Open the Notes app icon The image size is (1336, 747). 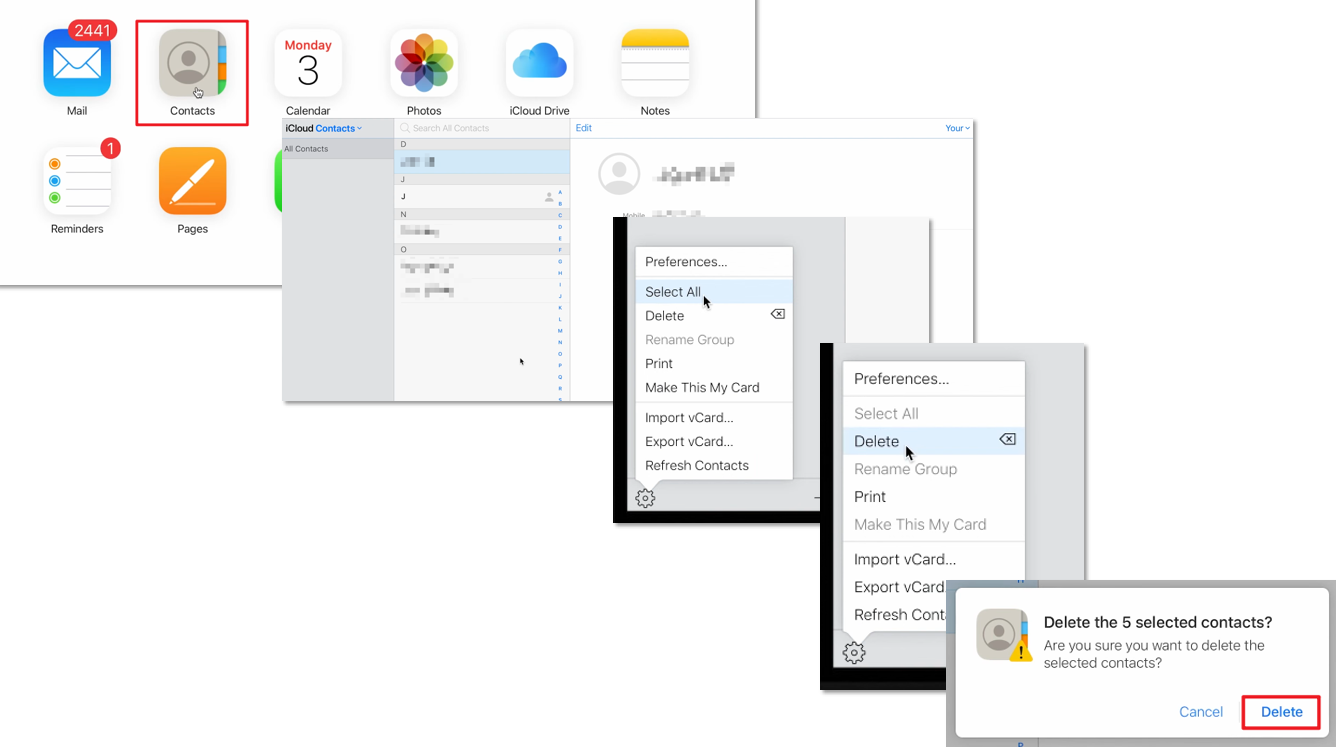pyautogui.click(x=655, y=62)
